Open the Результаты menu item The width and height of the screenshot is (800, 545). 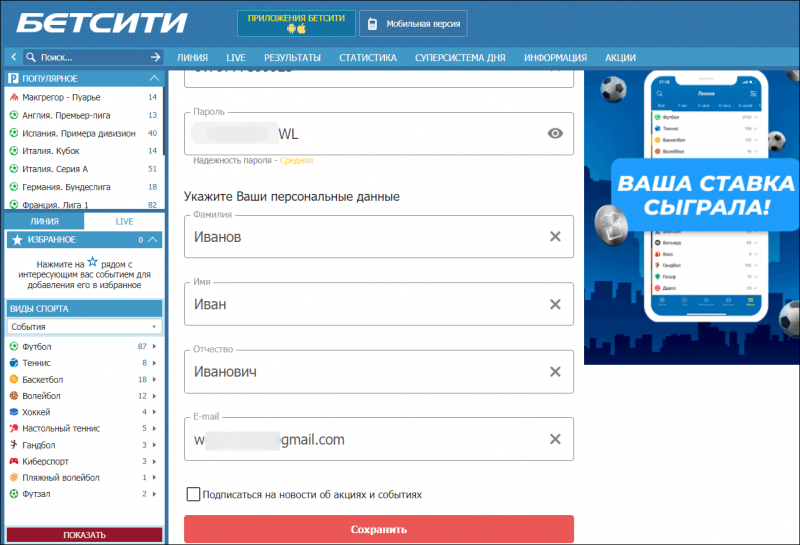tap(292, 58)
